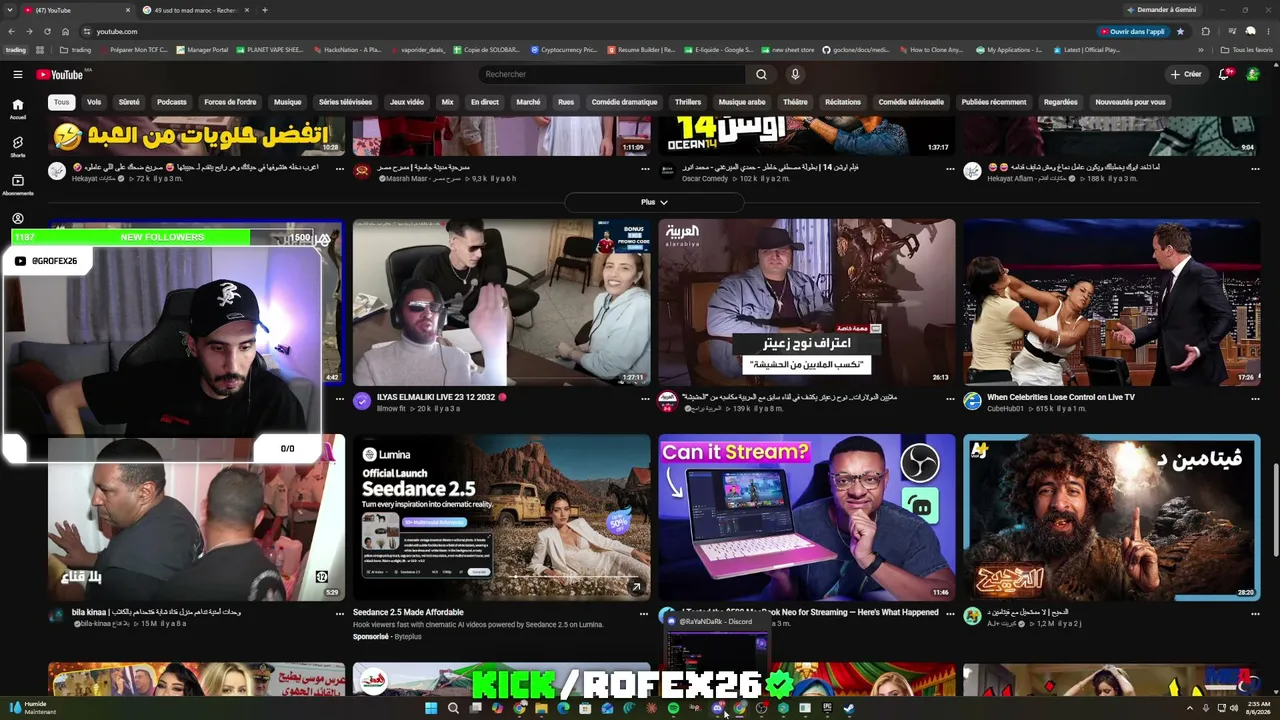Image resolution: width=1280 pixels, height=720 pixels.
Task: Click the search magnifier button
Action: coord(761,74)
